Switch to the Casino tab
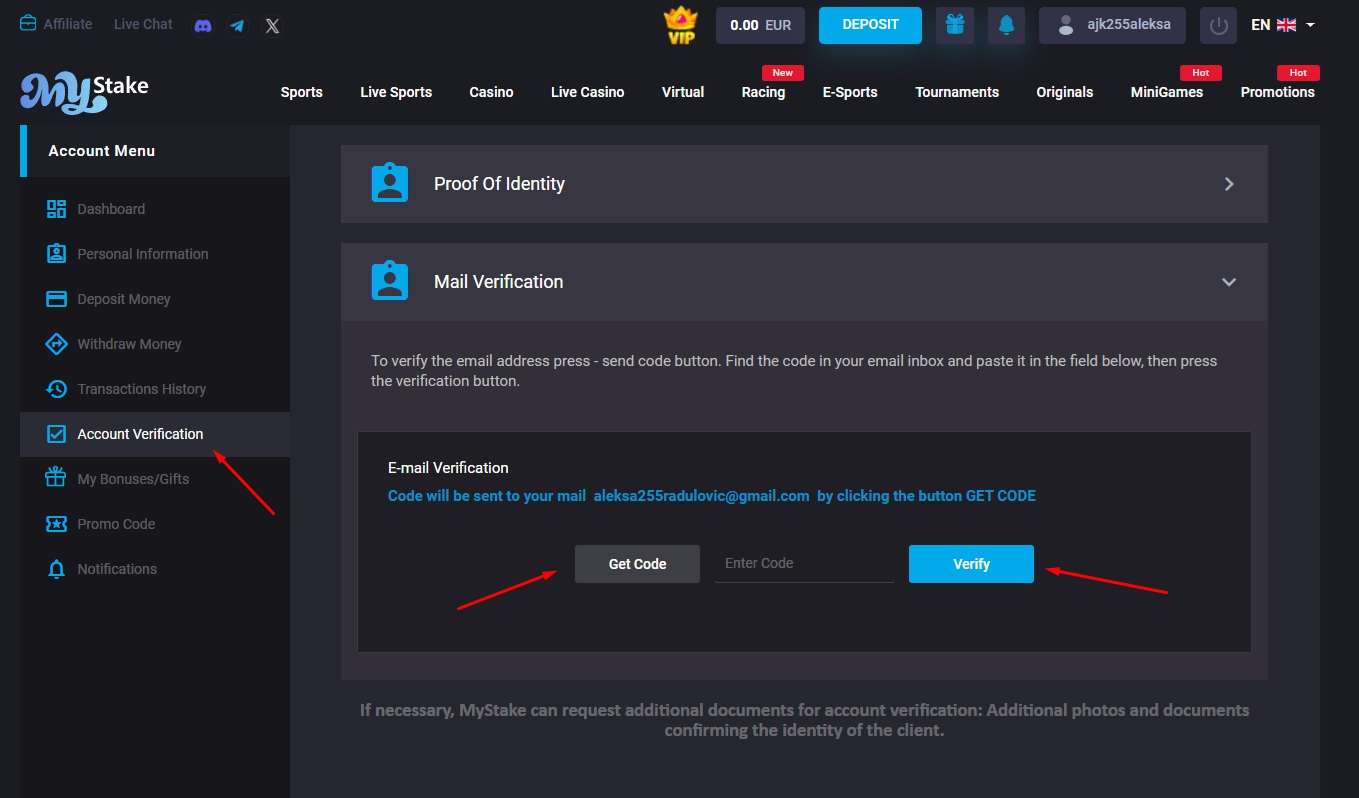This screenshot has width=1359, height=798. point(491,91)
